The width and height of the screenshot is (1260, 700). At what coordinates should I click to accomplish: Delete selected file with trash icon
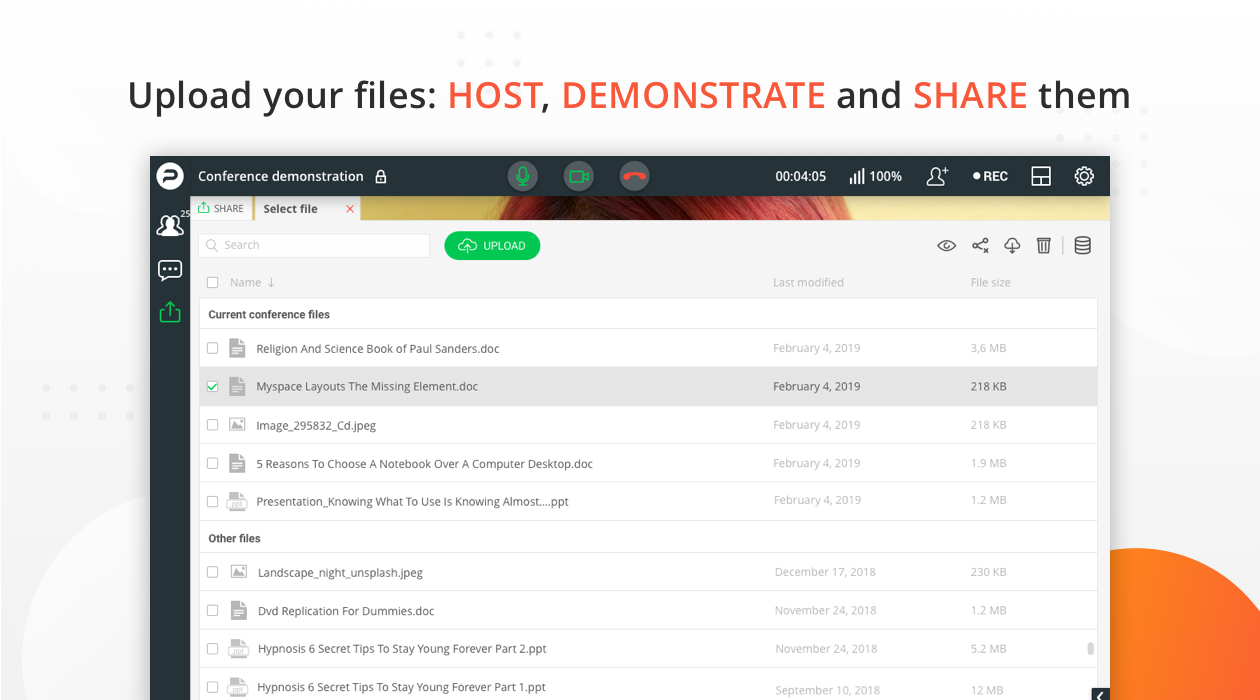(x=1044, y=246)
